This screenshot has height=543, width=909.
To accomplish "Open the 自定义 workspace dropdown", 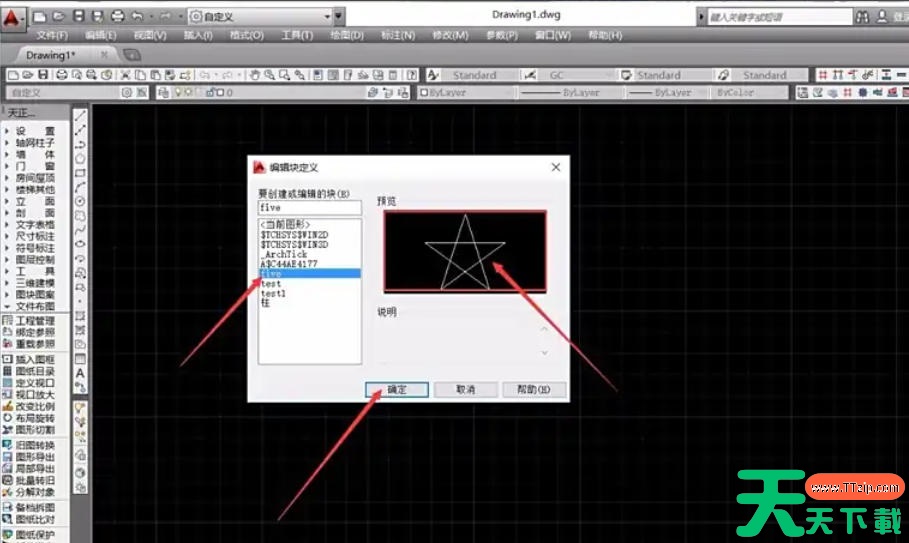I will pyautogui.click(x=263, y=17).
